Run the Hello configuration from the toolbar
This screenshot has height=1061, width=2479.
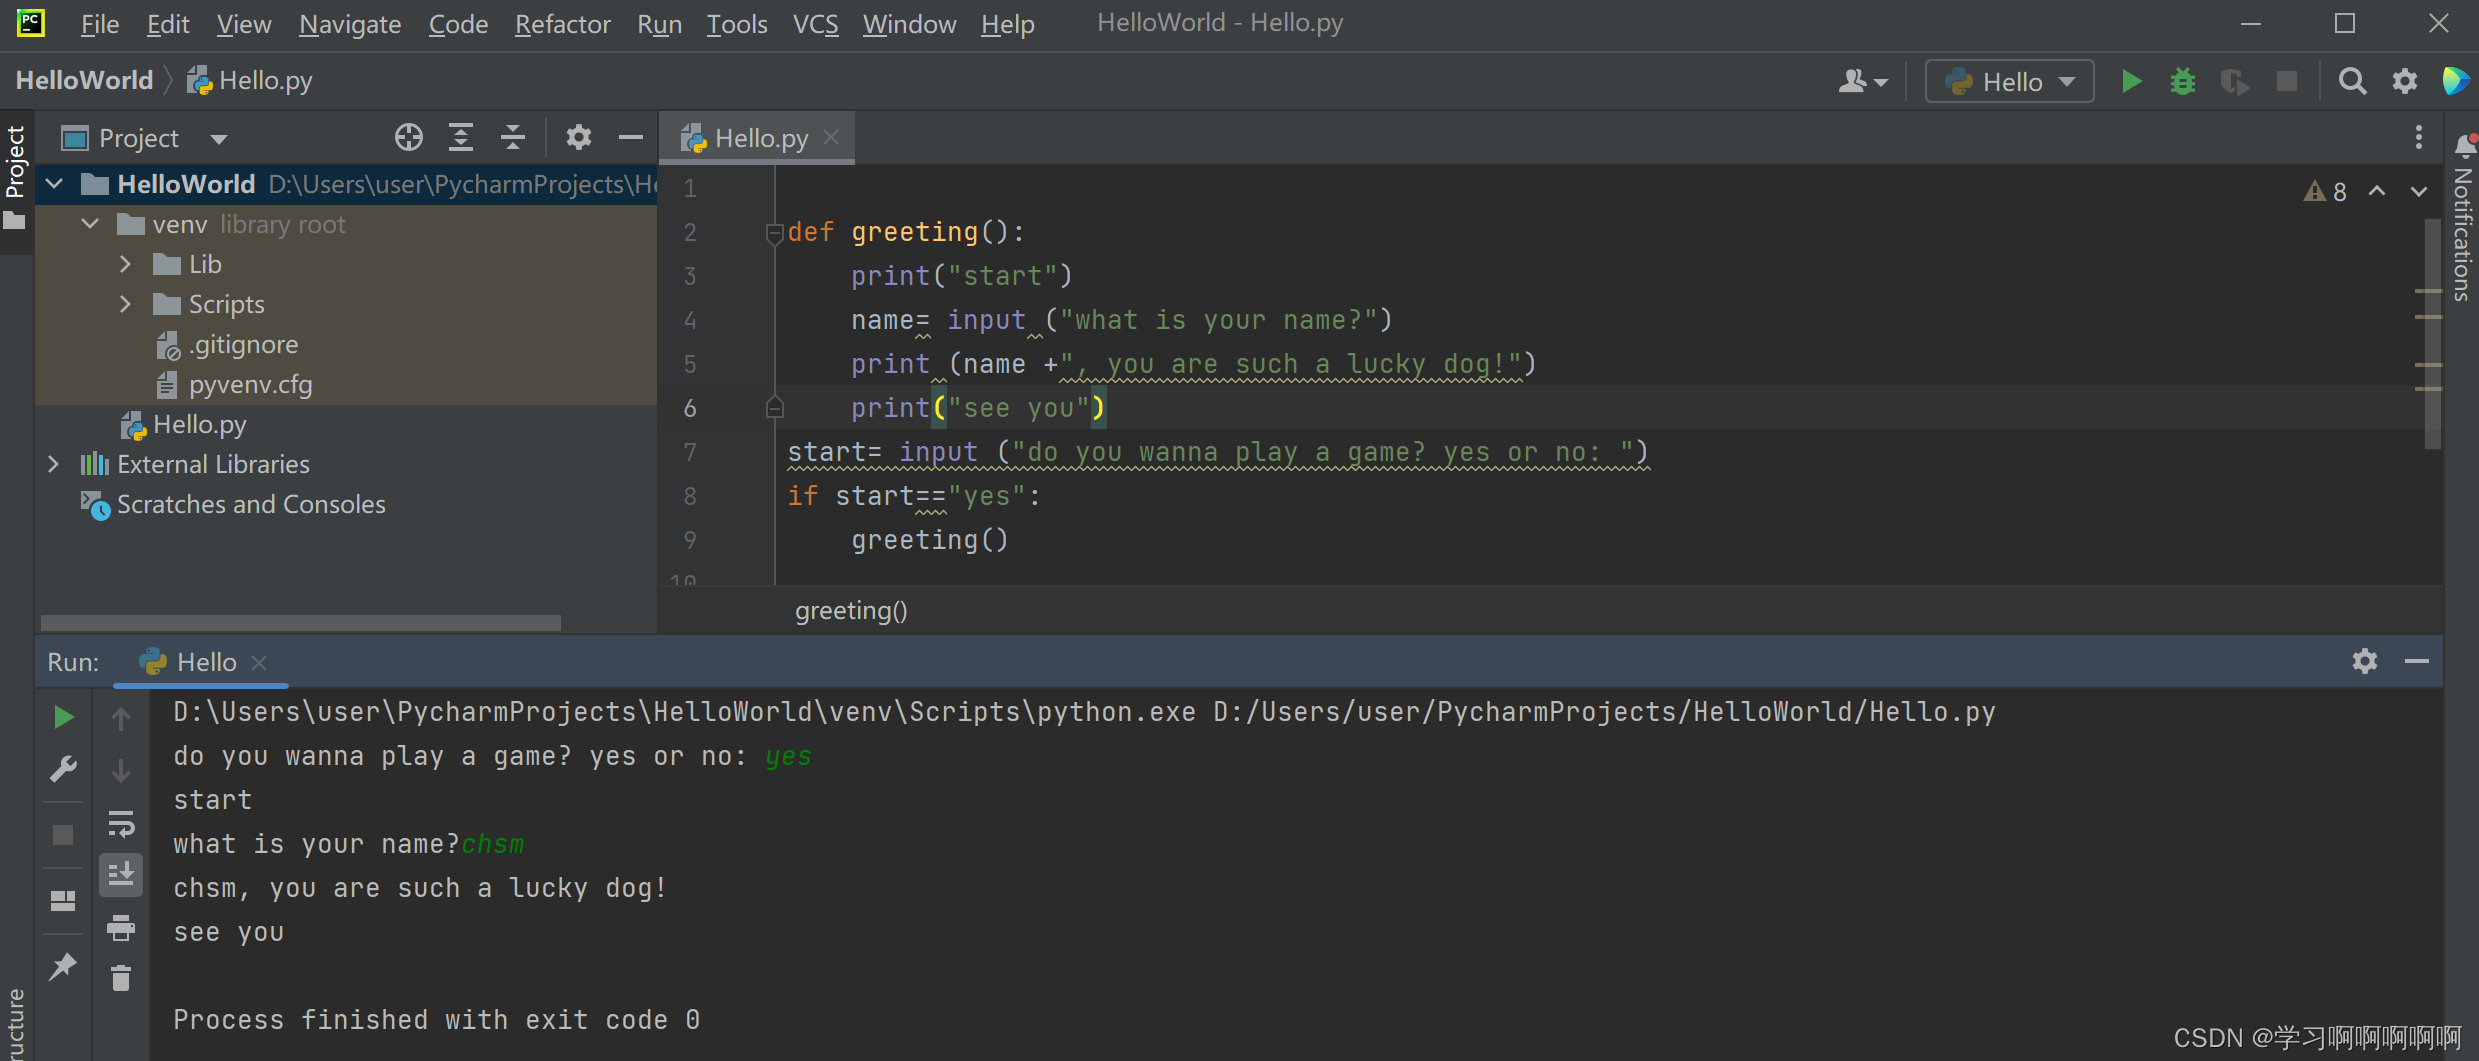[x=2131, y=81]
